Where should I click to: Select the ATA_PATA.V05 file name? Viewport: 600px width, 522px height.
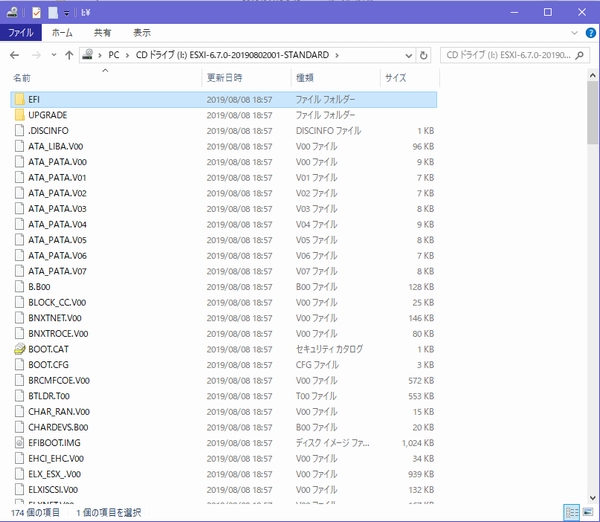[x=57, y=240]
